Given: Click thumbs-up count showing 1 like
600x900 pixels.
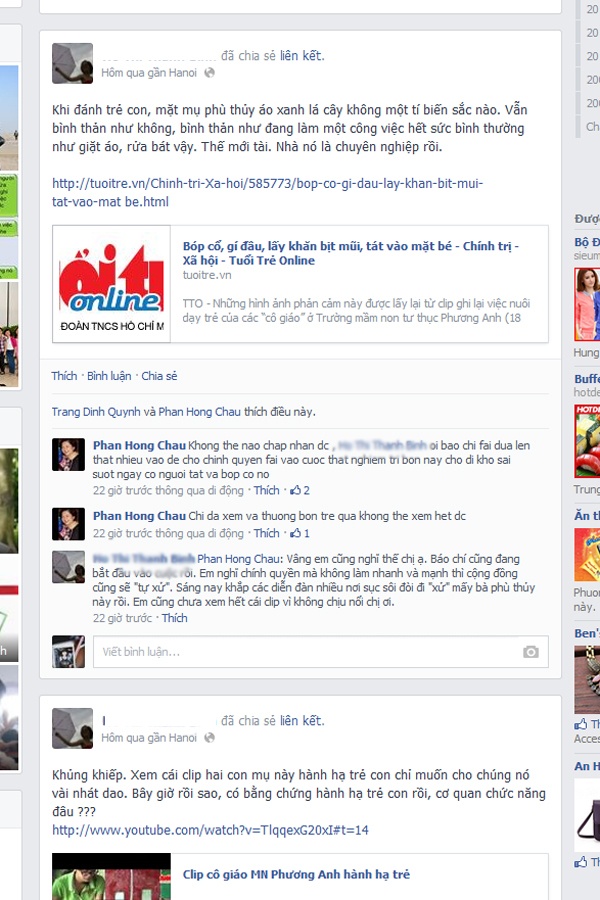Looking at the screenshot, I should (x=300, y=533).
